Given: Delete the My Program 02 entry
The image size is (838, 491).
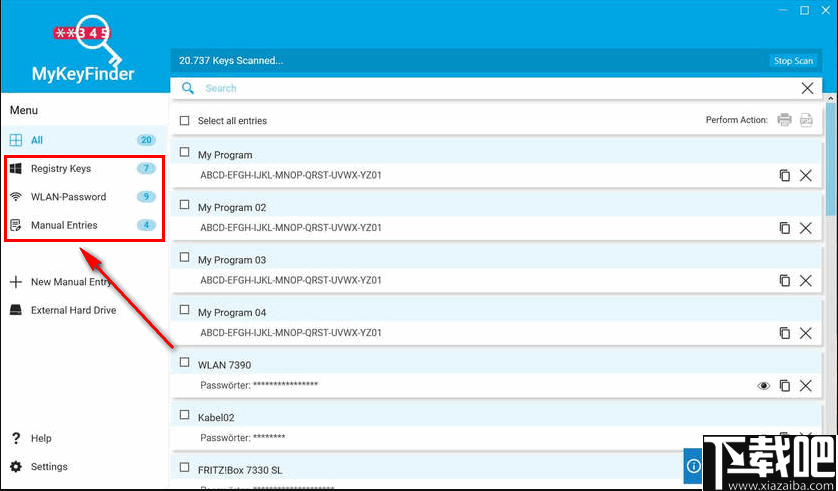Looking at the screenshot, I should pyautogui.click(x=806, y=228).
